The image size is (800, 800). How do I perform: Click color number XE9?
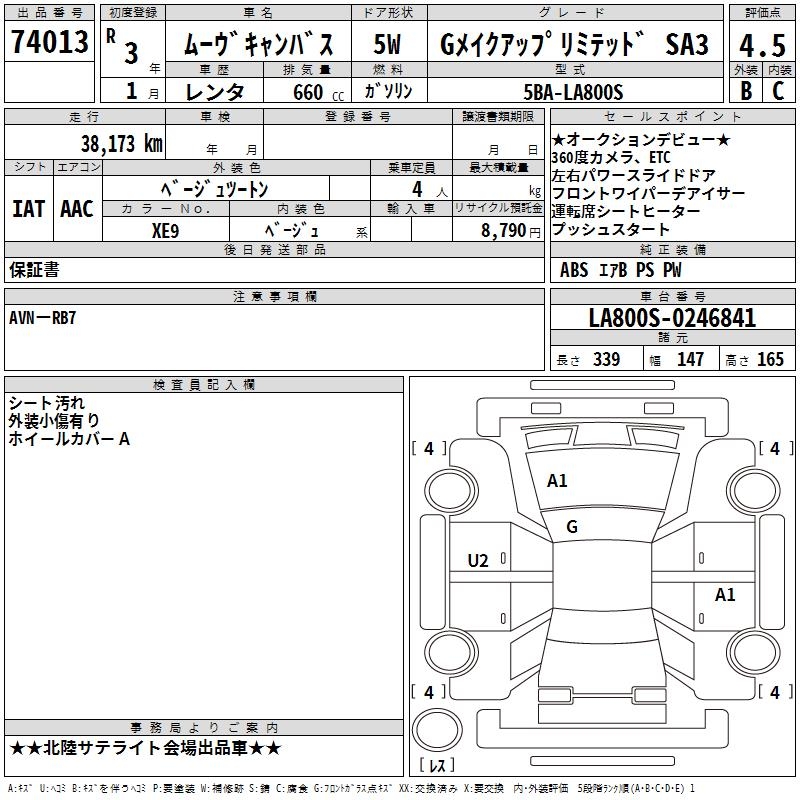[x=165, y=231]
